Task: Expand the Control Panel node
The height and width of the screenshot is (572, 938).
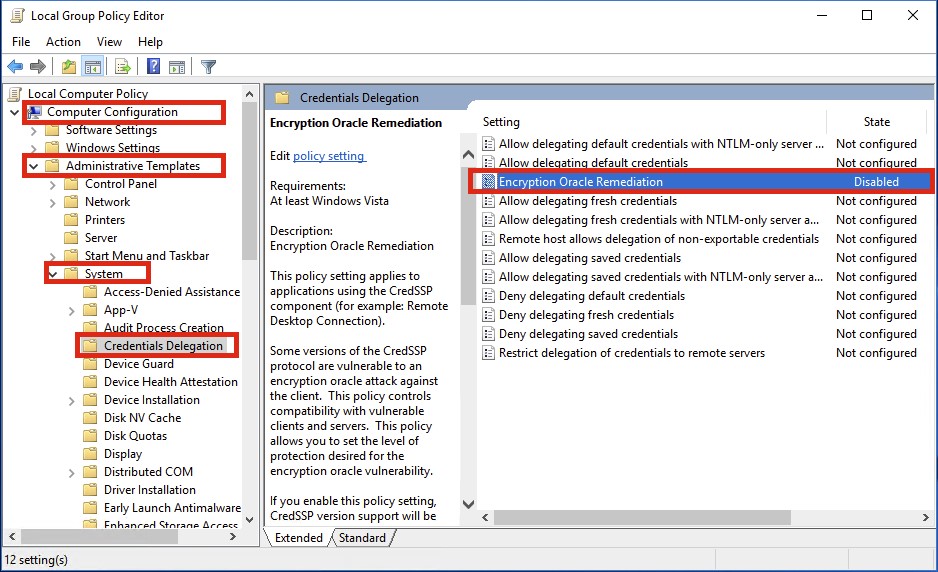Action: point(53,185)
